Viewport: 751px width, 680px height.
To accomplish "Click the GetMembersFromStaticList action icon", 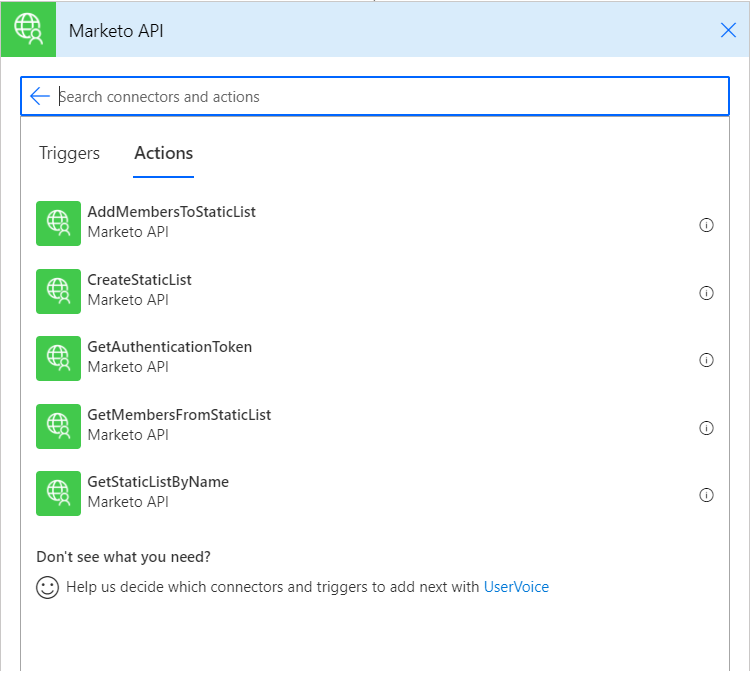I will (x=58, y=426).
